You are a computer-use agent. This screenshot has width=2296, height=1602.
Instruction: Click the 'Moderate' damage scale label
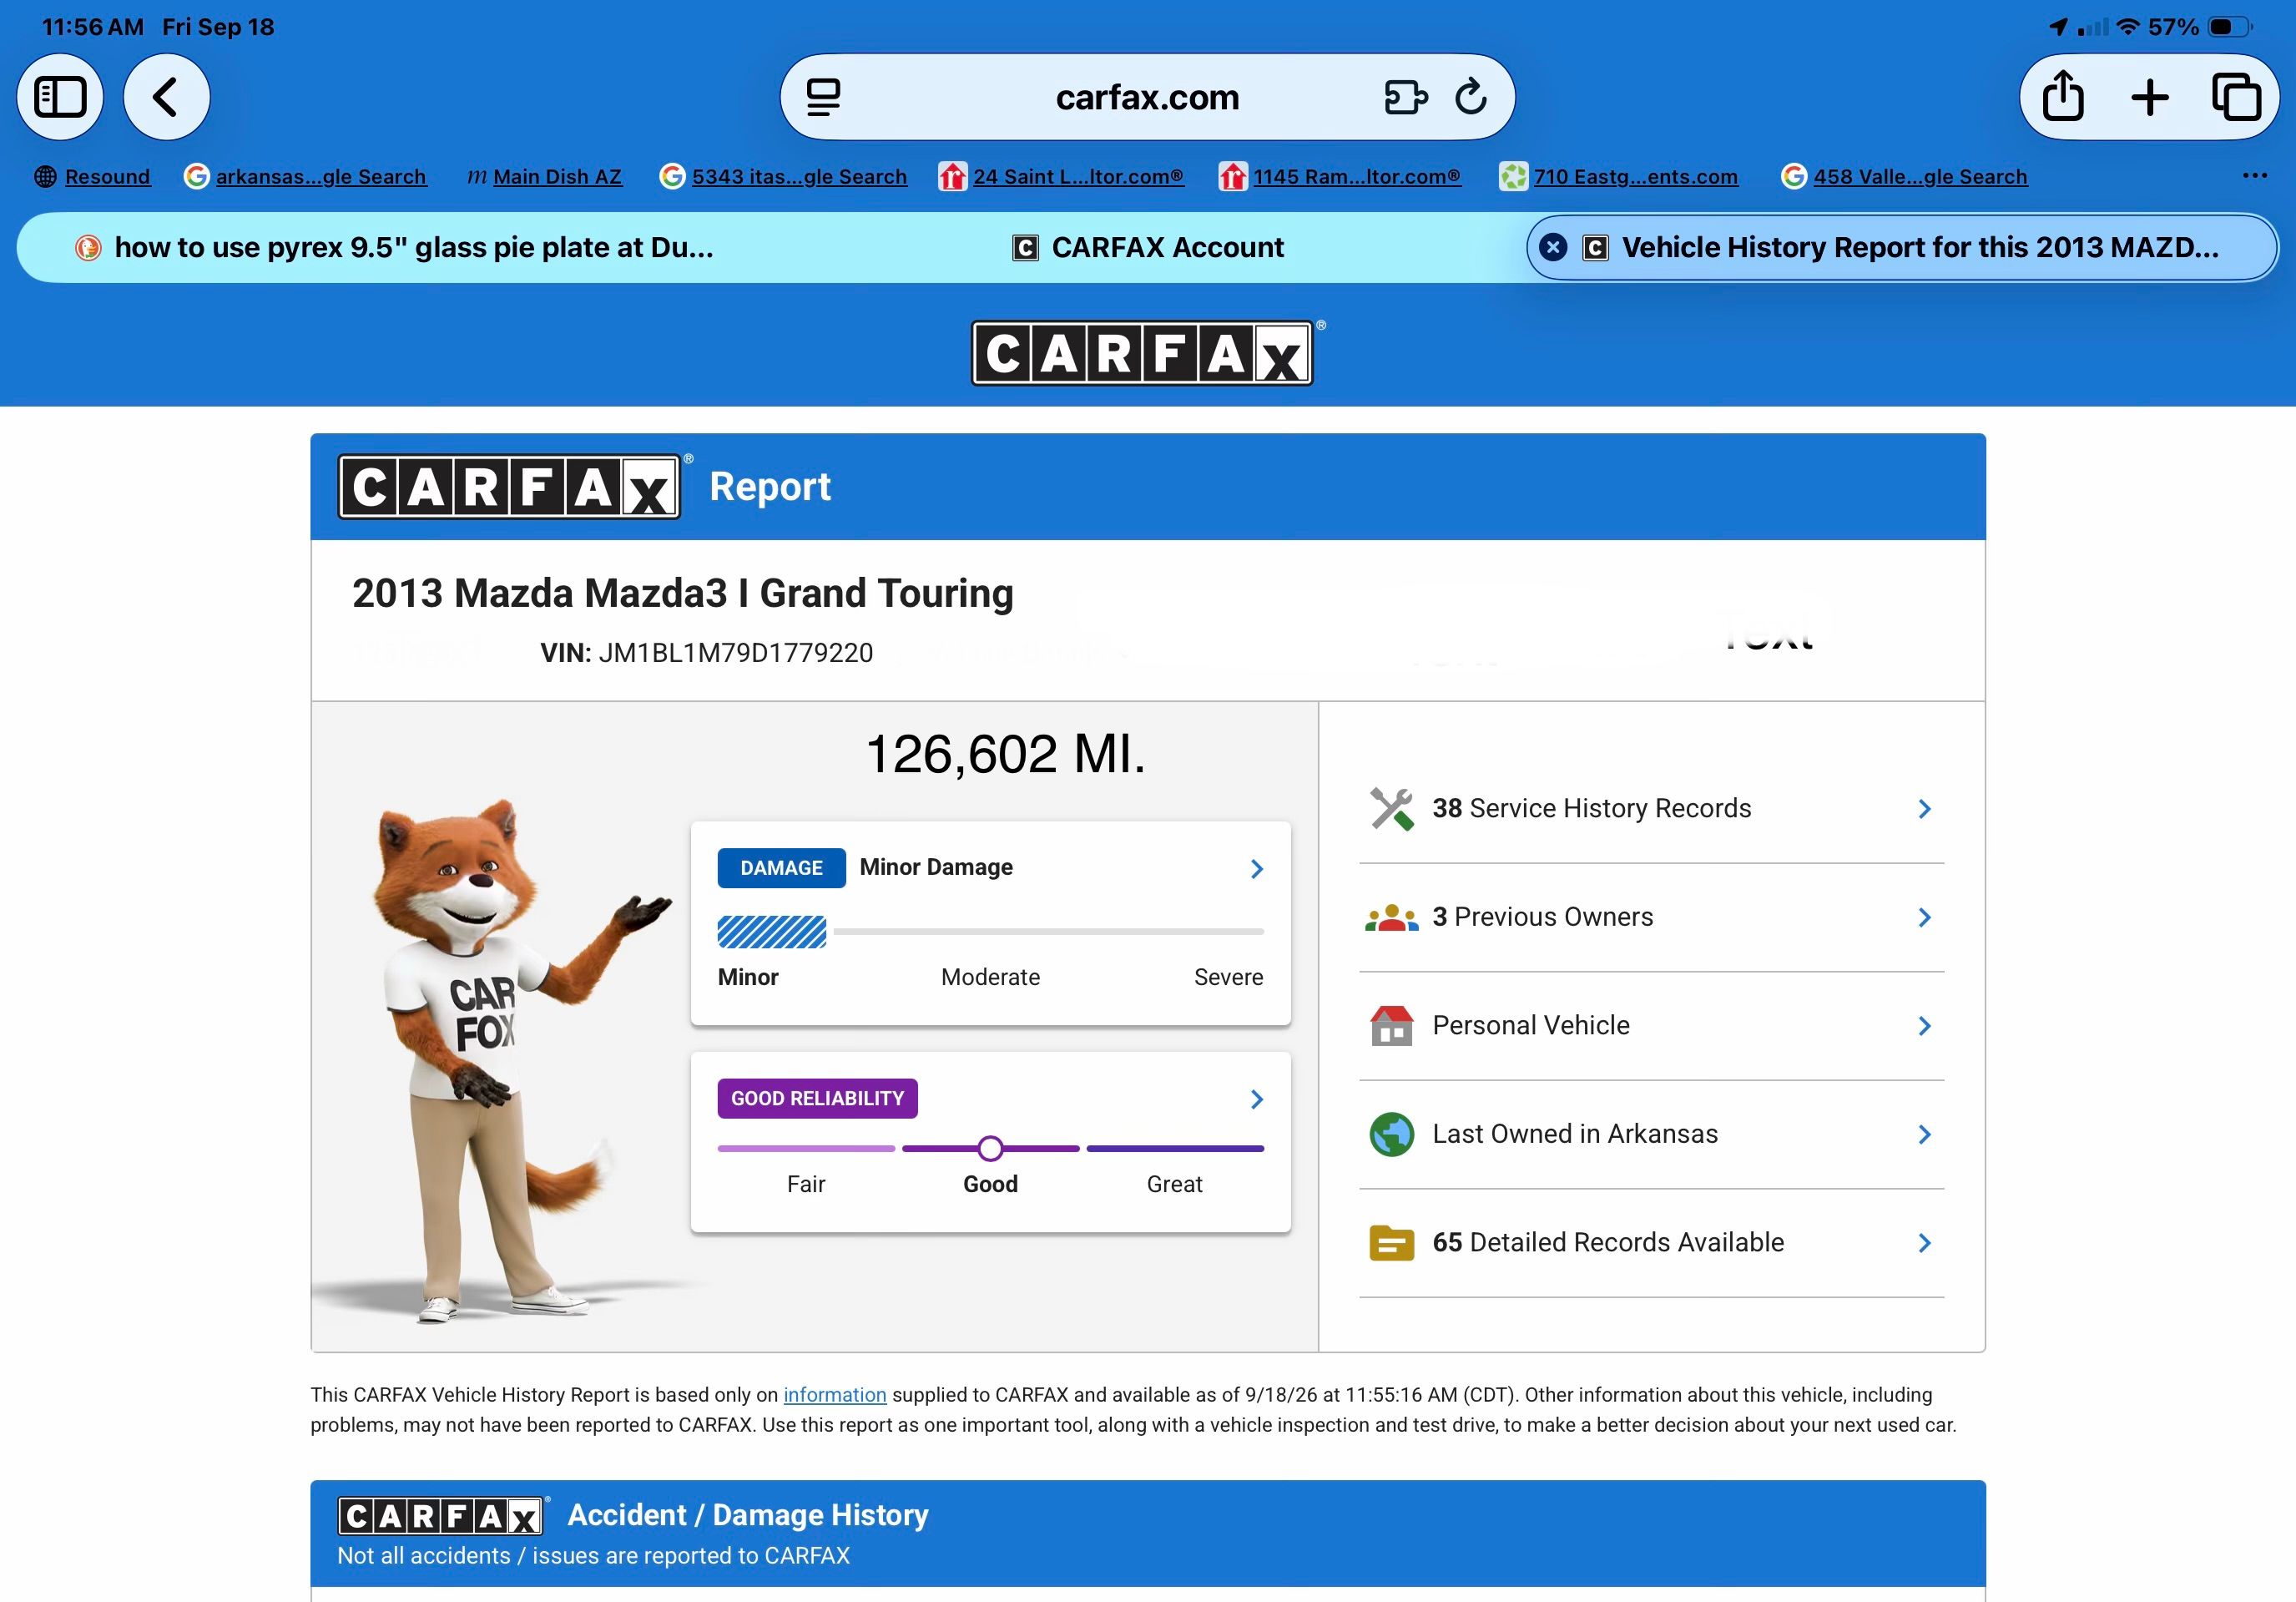[990, 978]
